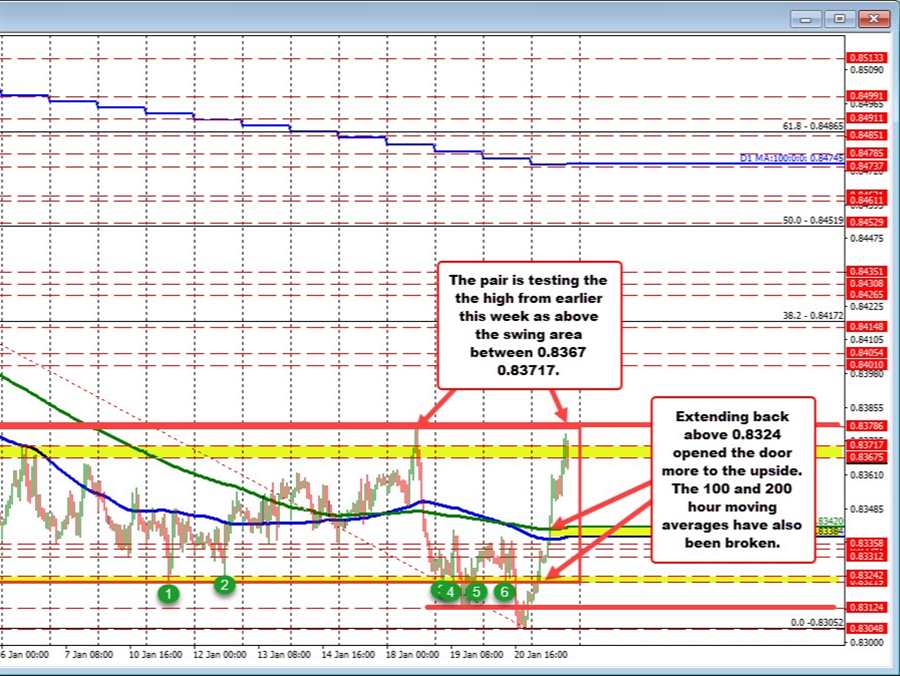The width and height of the screenshot is (900, 676).
Task: Select the D1 MA 100 0.84745 label
Action: (x=791, y=157)
